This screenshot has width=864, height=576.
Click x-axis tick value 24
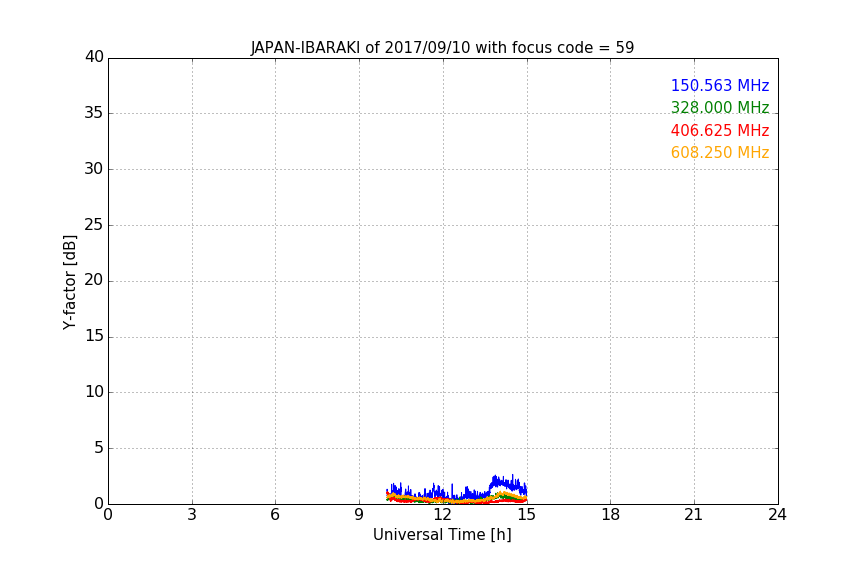(x=777, y=515)
